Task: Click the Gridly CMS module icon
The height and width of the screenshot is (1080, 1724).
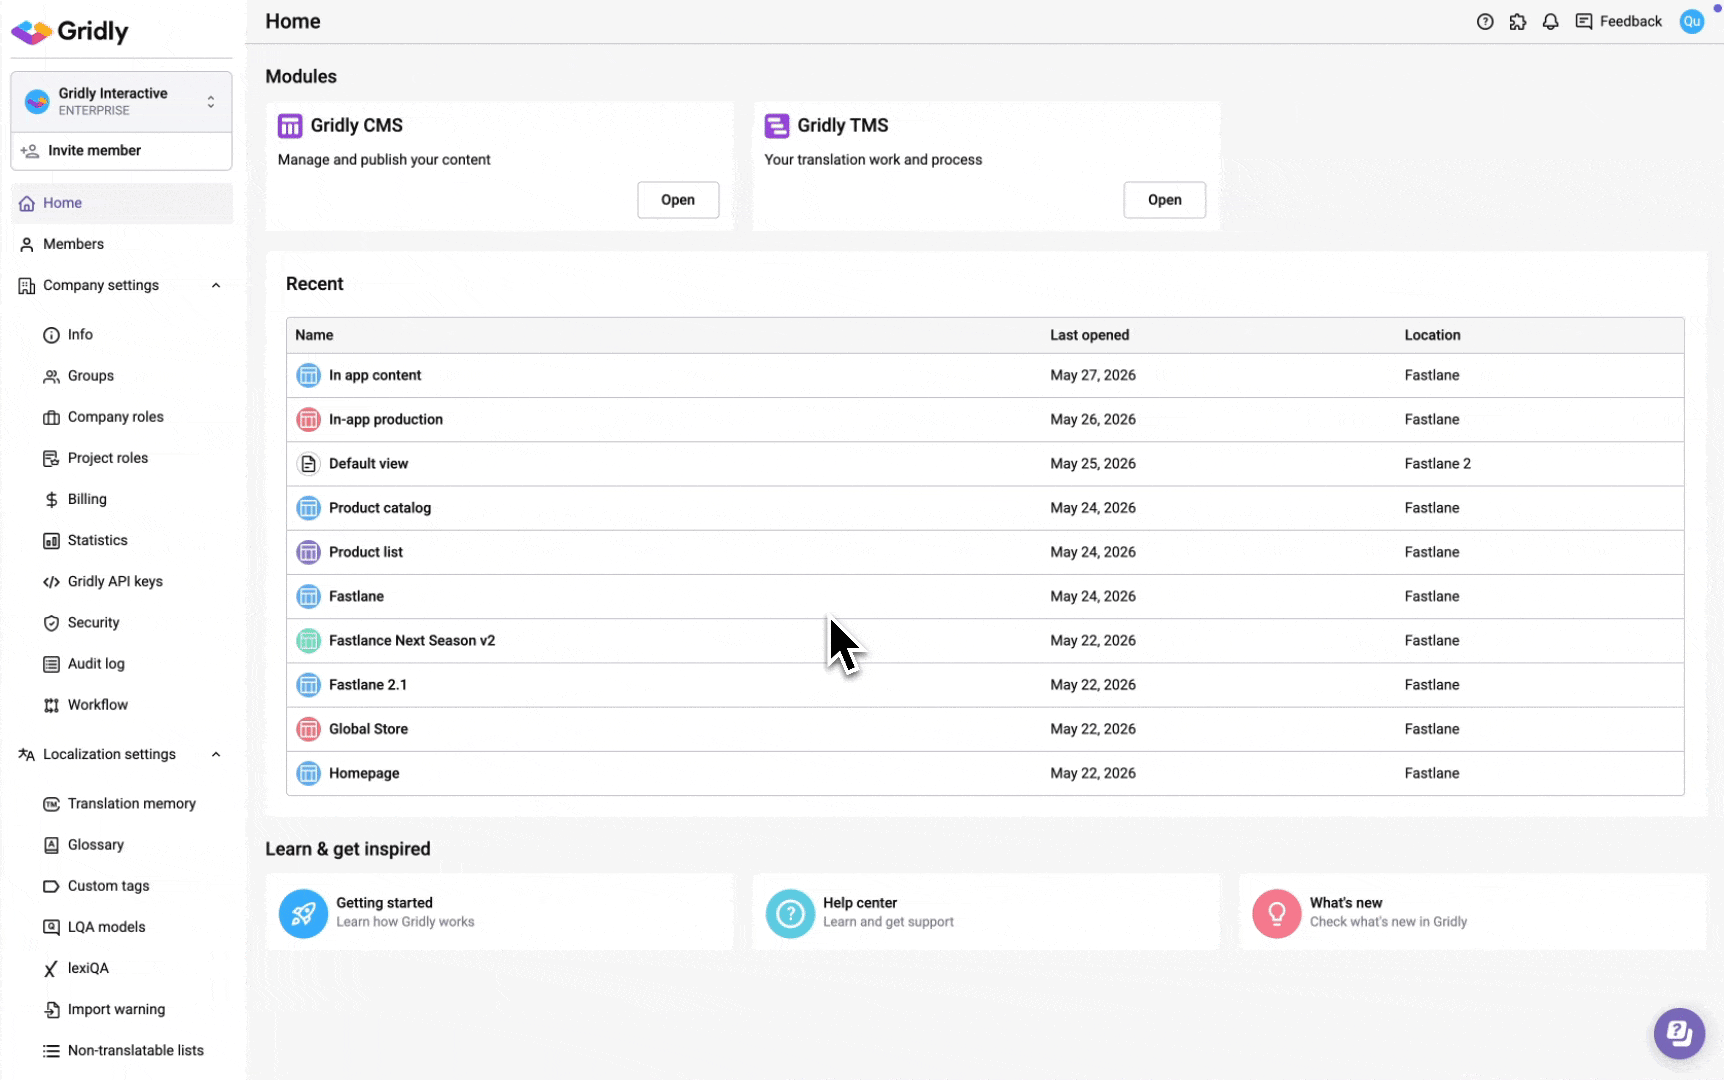Action: click(290, 126)
